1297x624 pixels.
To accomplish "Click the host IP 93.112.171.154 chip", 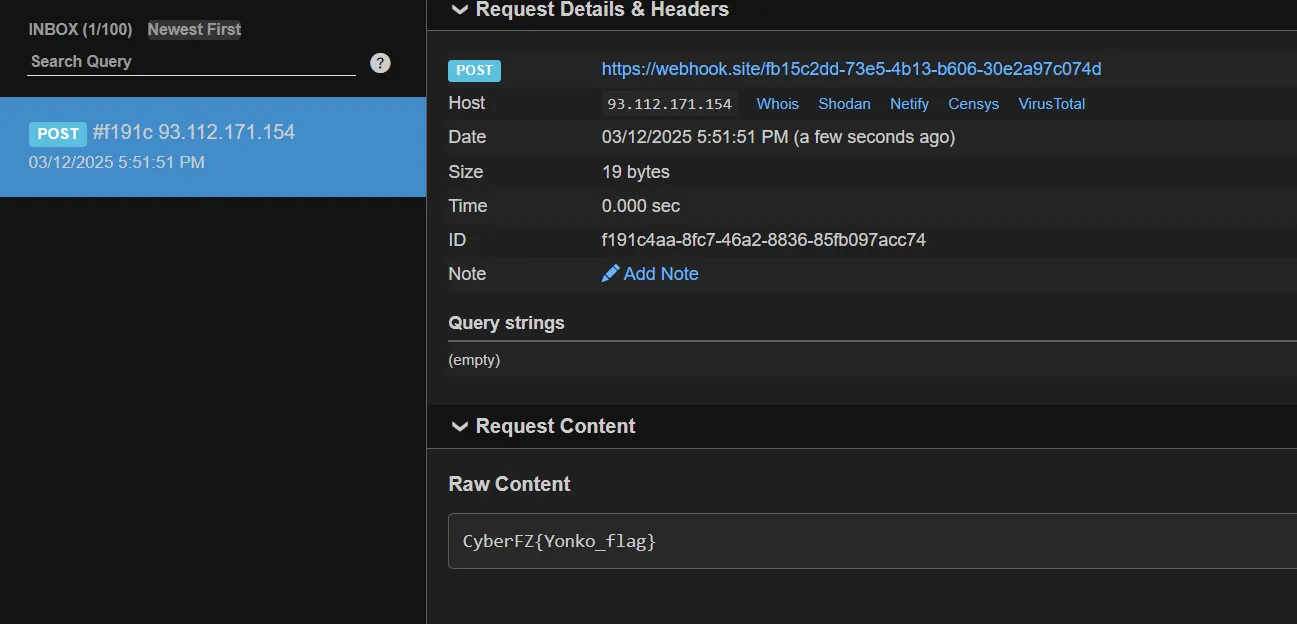I will pos(669,104).
